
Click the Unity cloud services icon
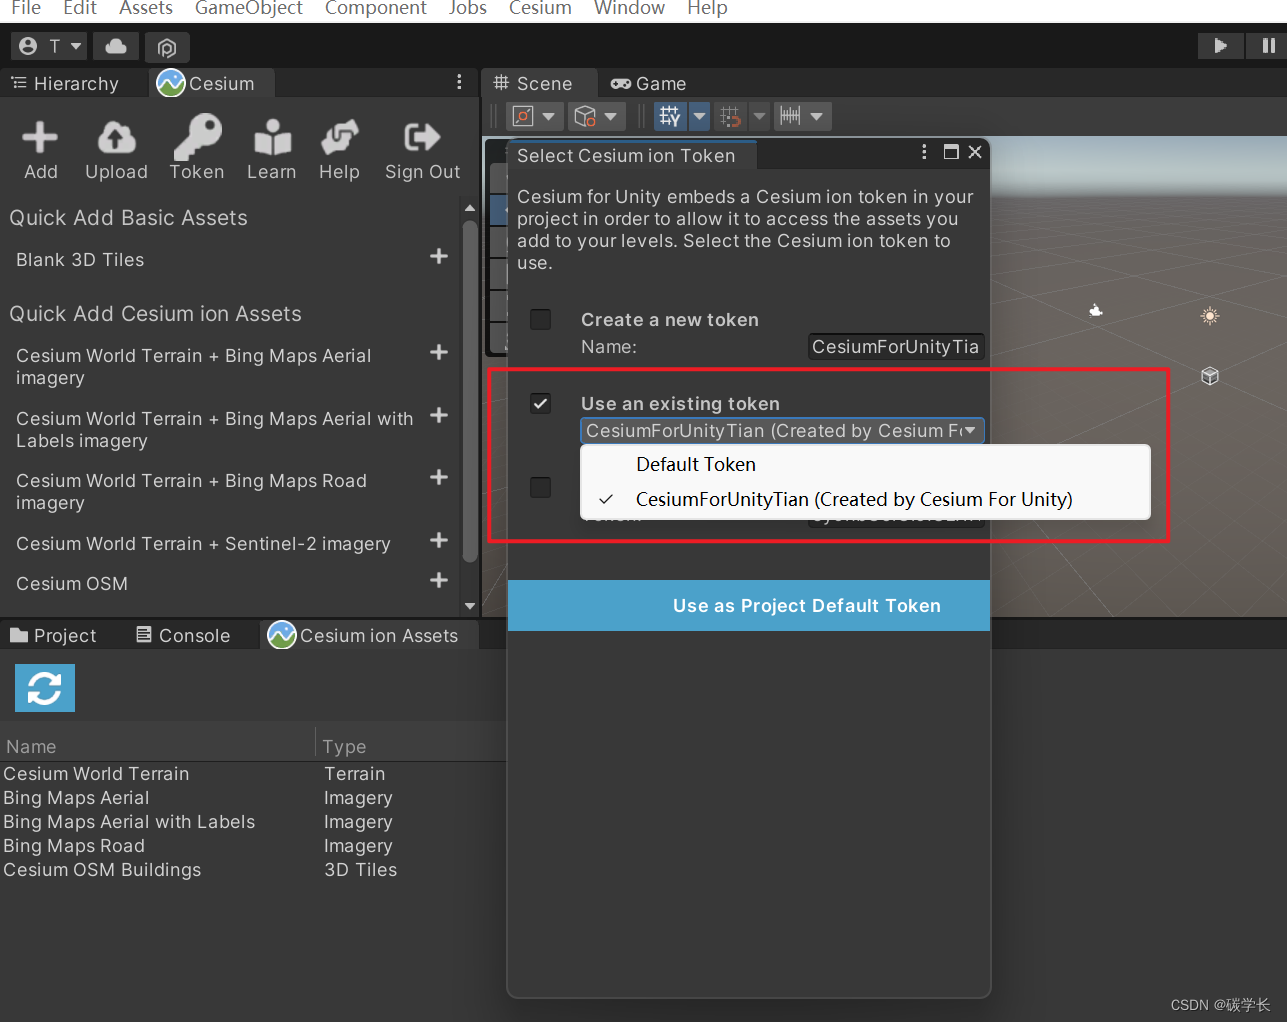coord(116,46)
